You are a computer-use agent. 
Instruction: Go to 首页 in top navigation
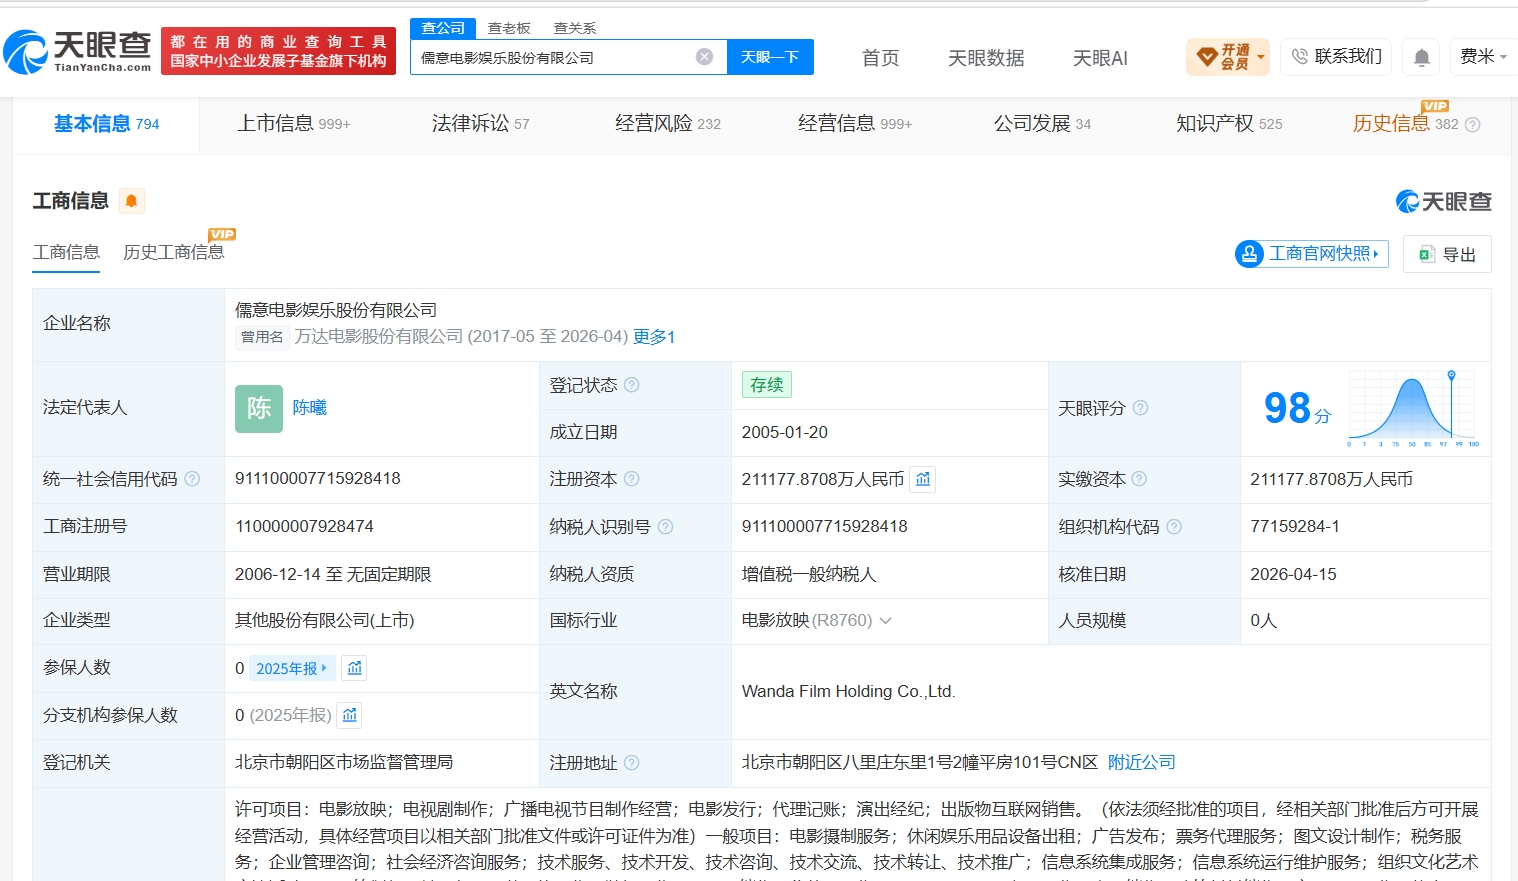tap(880, 58)
